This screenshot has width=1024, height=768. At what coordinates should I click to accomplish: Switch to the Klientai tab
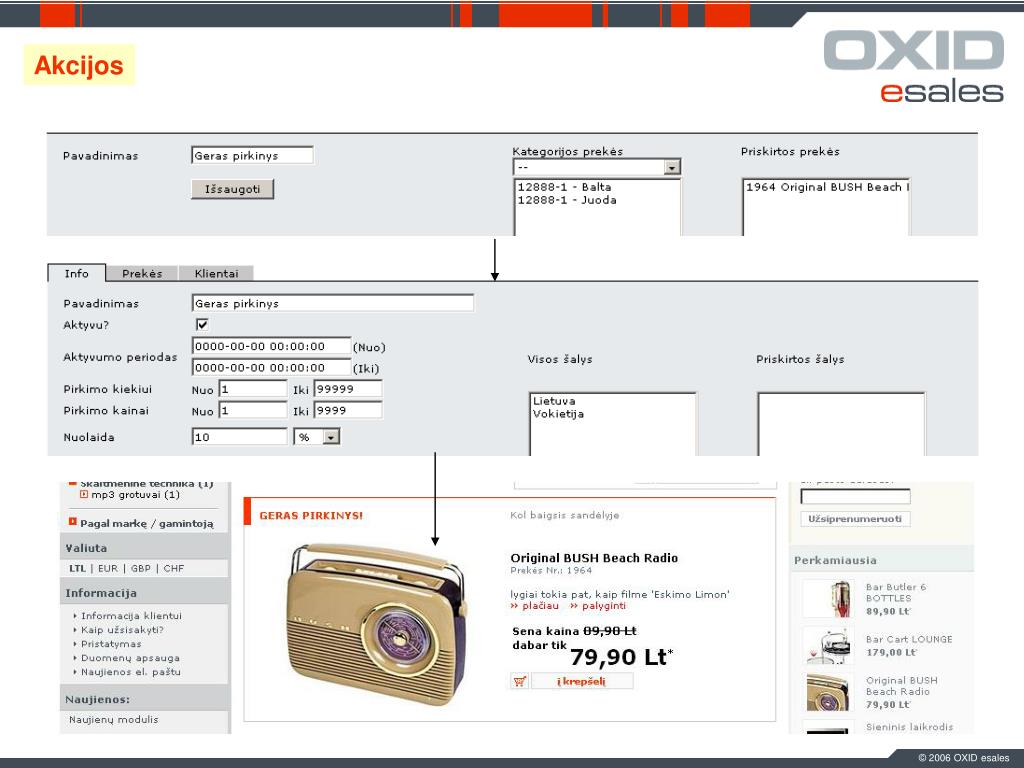tap(216, 273)
